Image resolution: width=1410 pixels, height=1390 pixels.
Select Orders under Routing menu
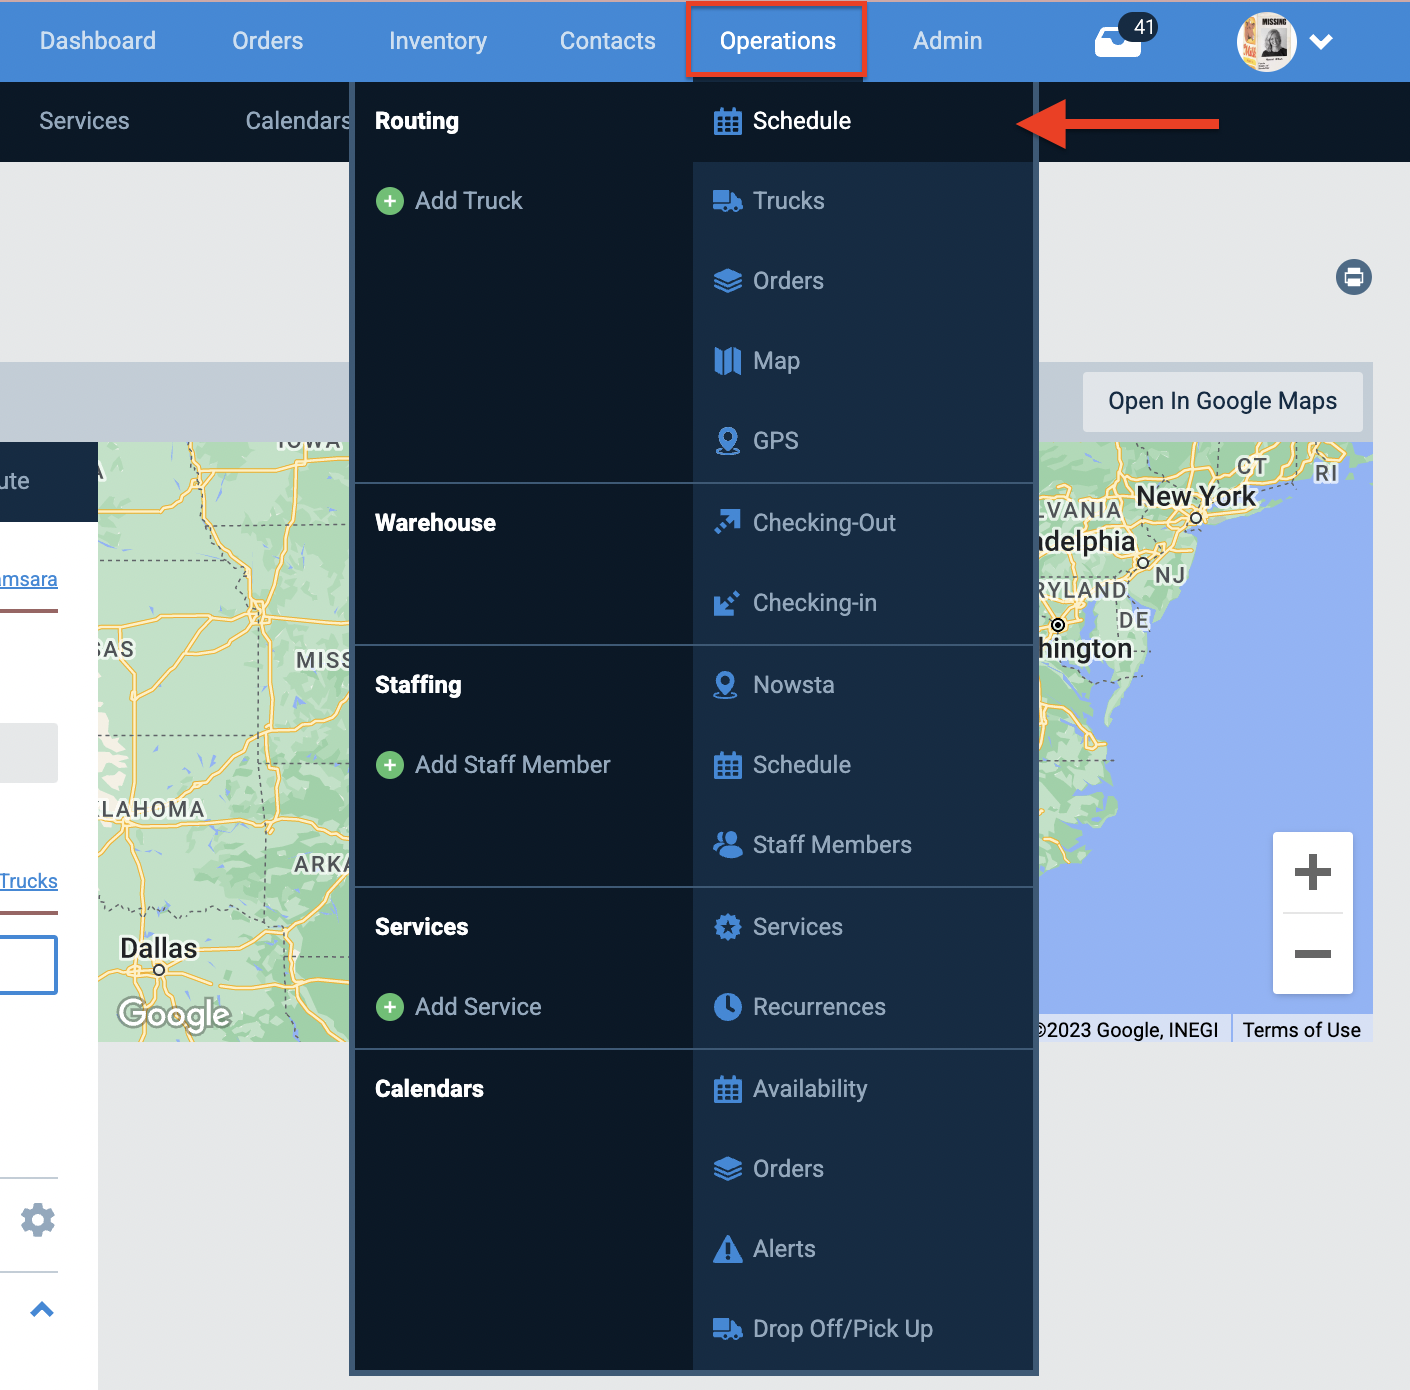coord(789,281)
